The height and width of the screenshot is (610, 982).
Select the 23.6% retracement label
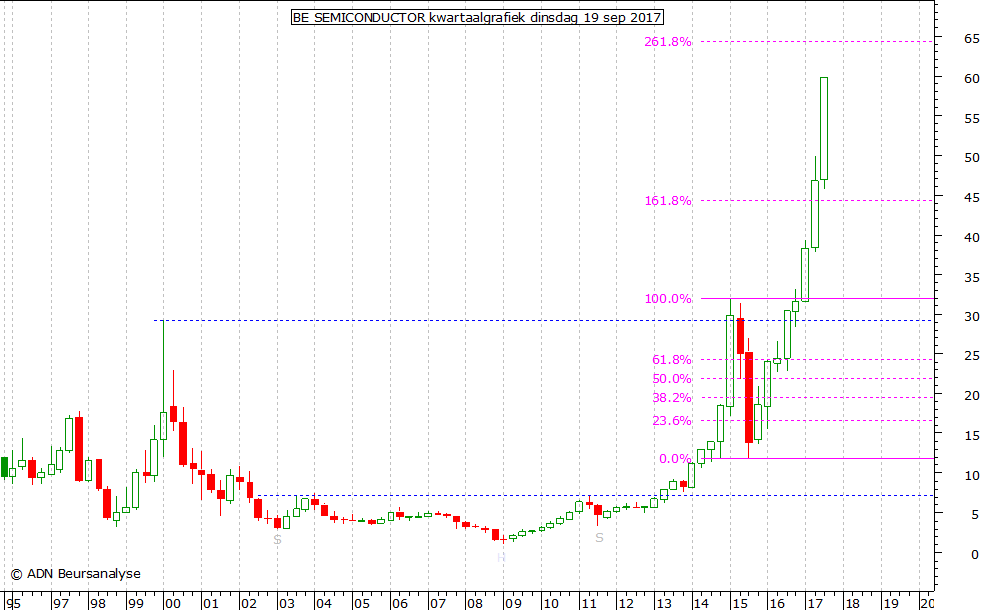pos(671,421)
